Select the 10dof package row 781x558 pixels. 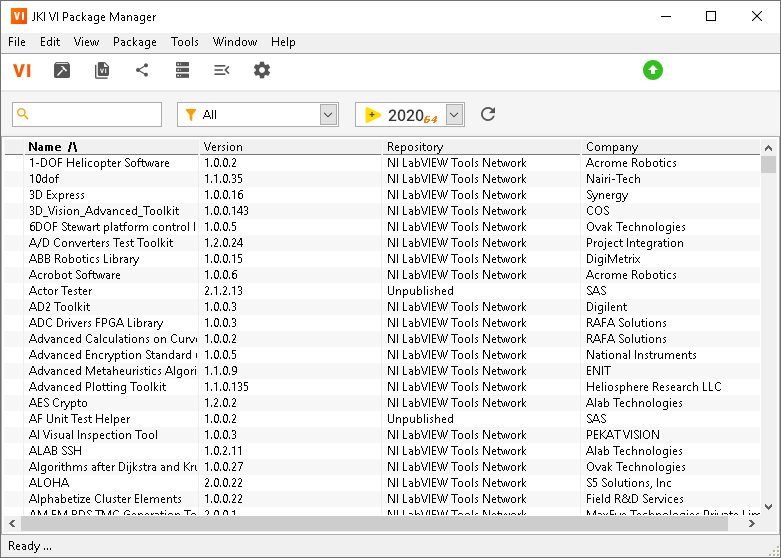pos(383,179)
